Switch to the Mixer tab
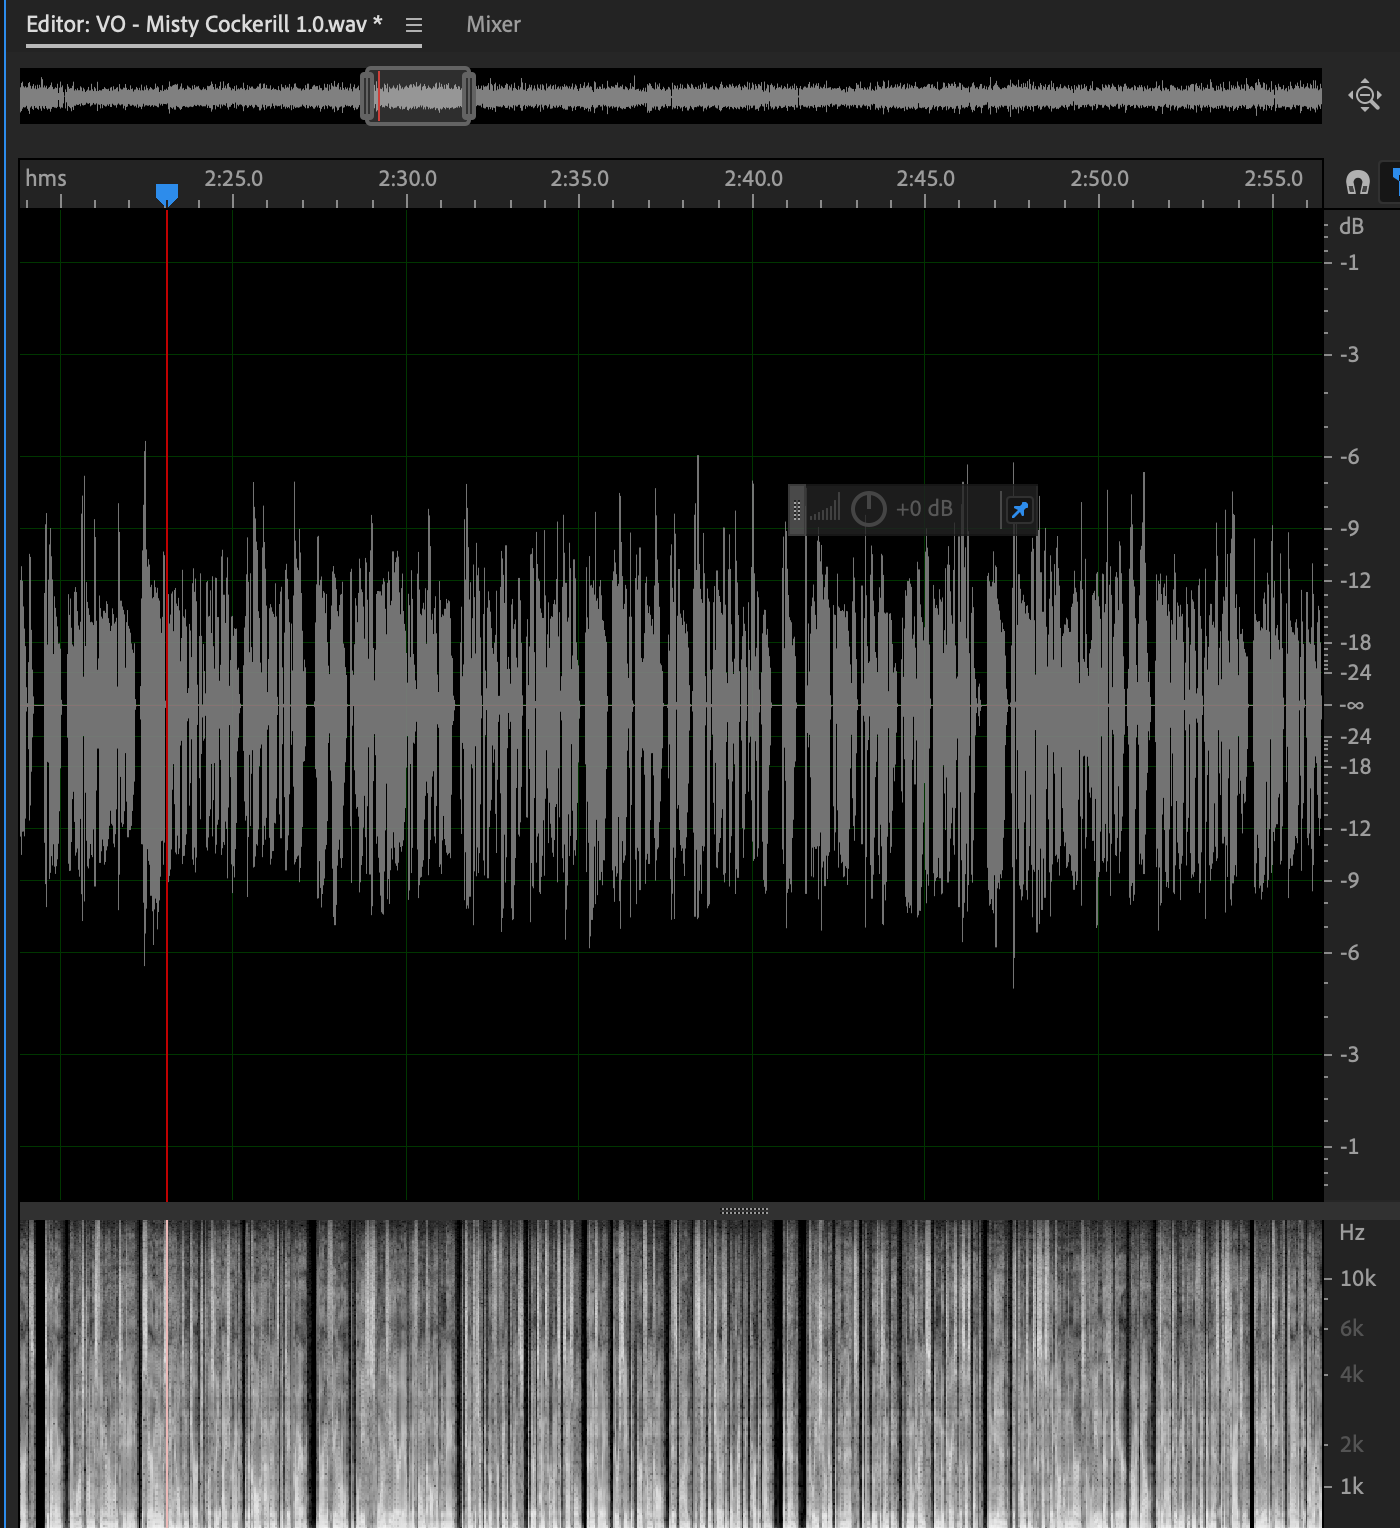 pos(492,25)
